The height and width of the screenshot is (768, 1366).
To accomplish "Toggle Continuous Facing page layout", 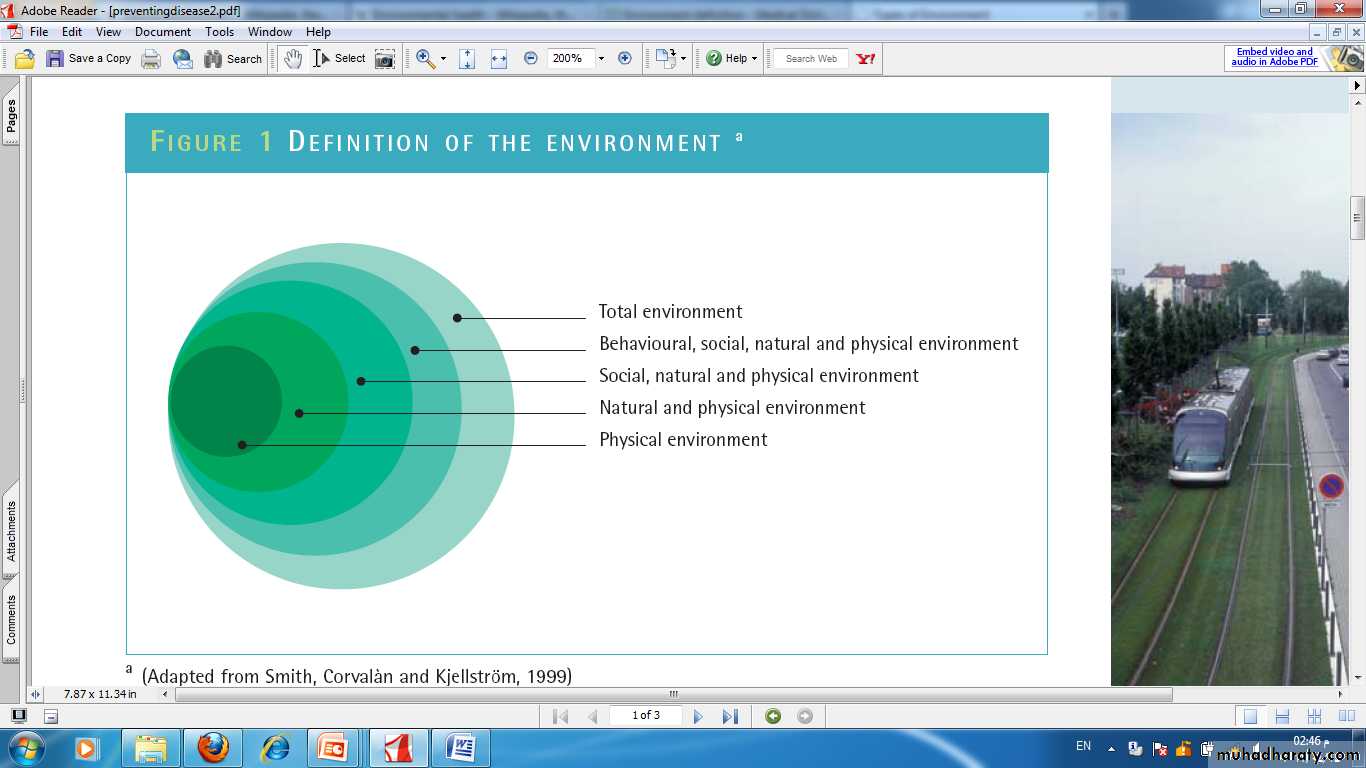I will tap(1314, 716).
